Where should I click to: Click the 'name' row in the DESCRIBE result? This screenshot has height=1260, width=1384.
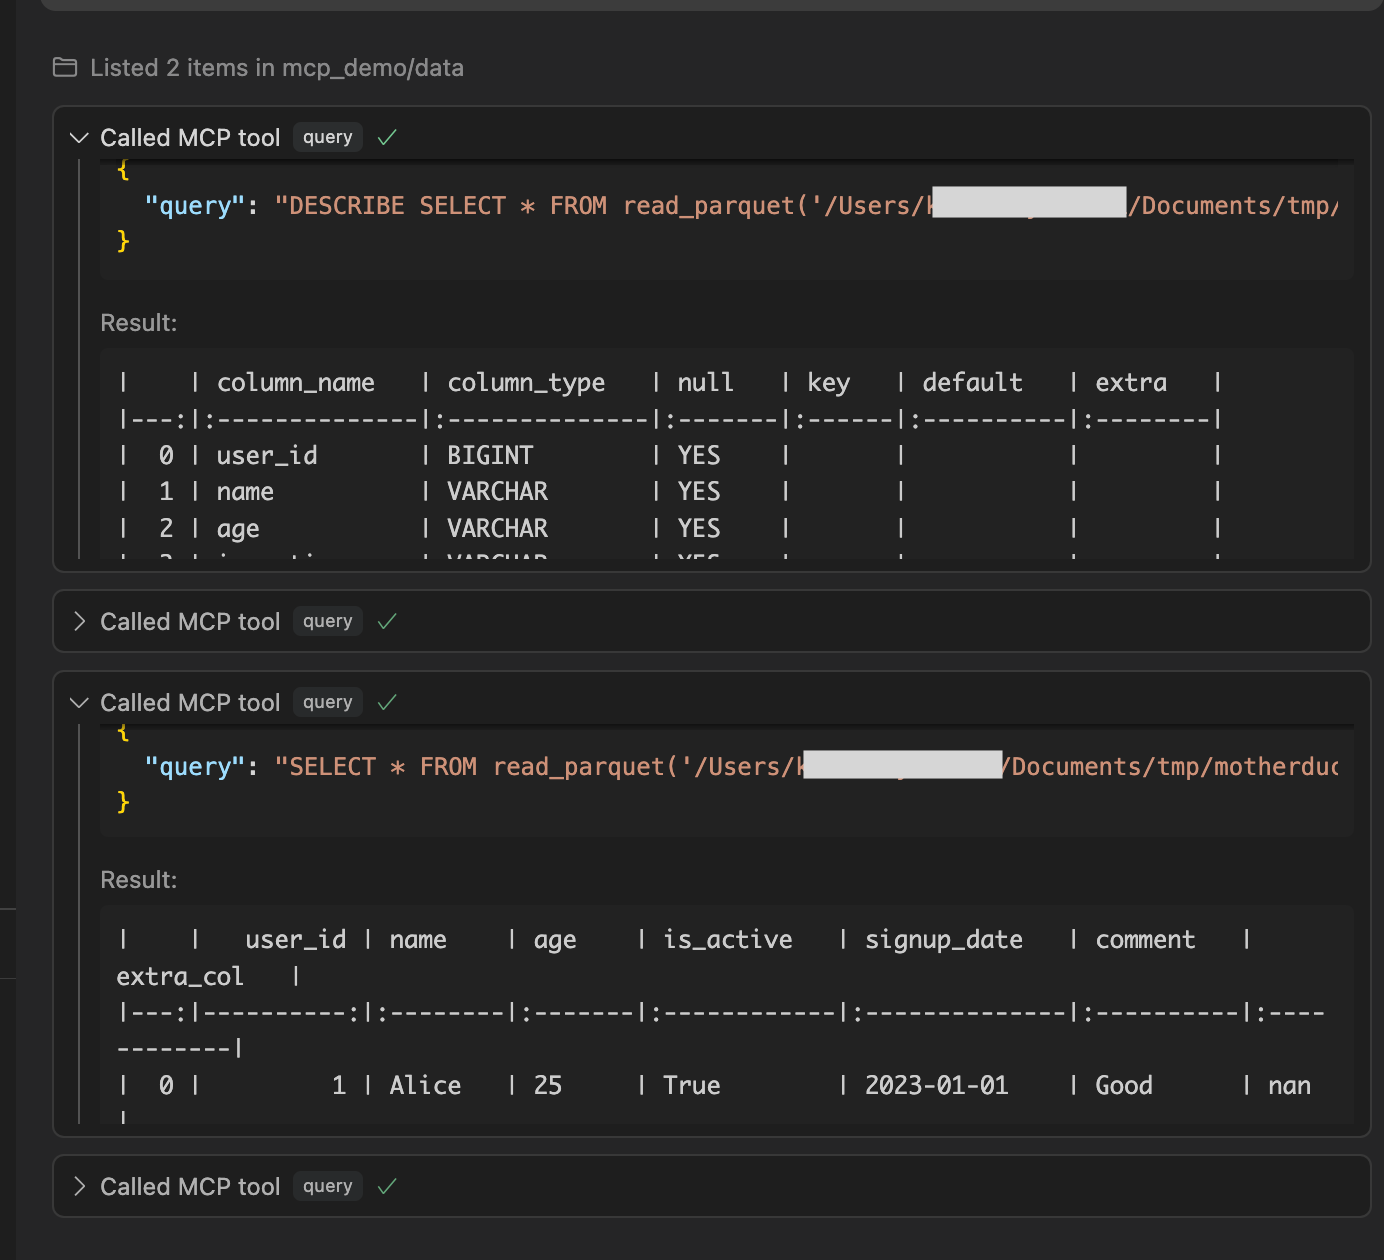coord(668,492)
